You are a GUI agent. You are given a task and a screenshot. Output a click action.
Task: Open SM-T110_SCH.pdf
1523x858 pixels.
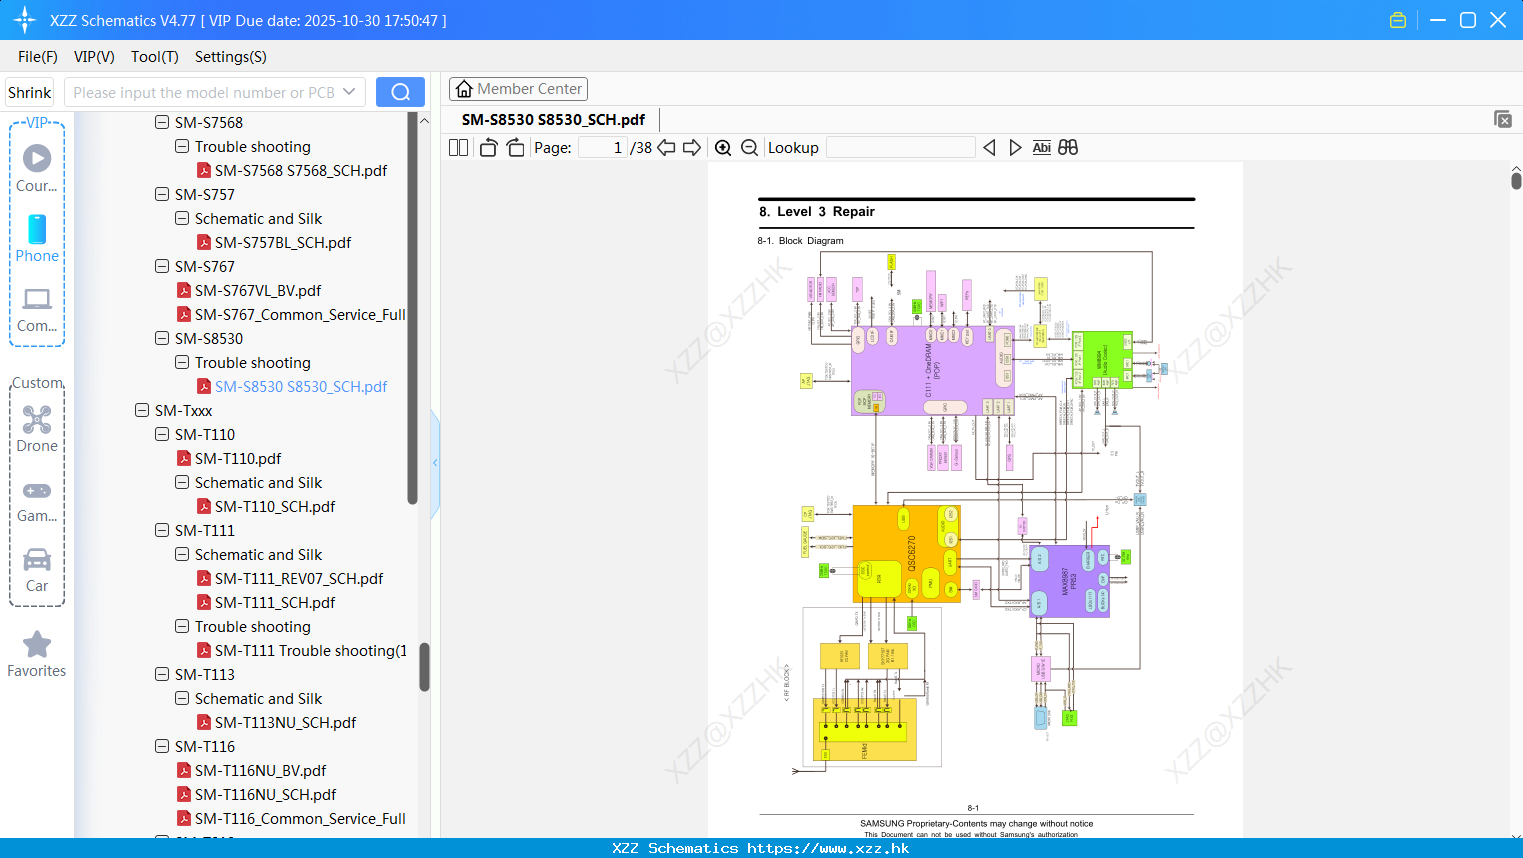pyautogui.click(x=265, y=507)
